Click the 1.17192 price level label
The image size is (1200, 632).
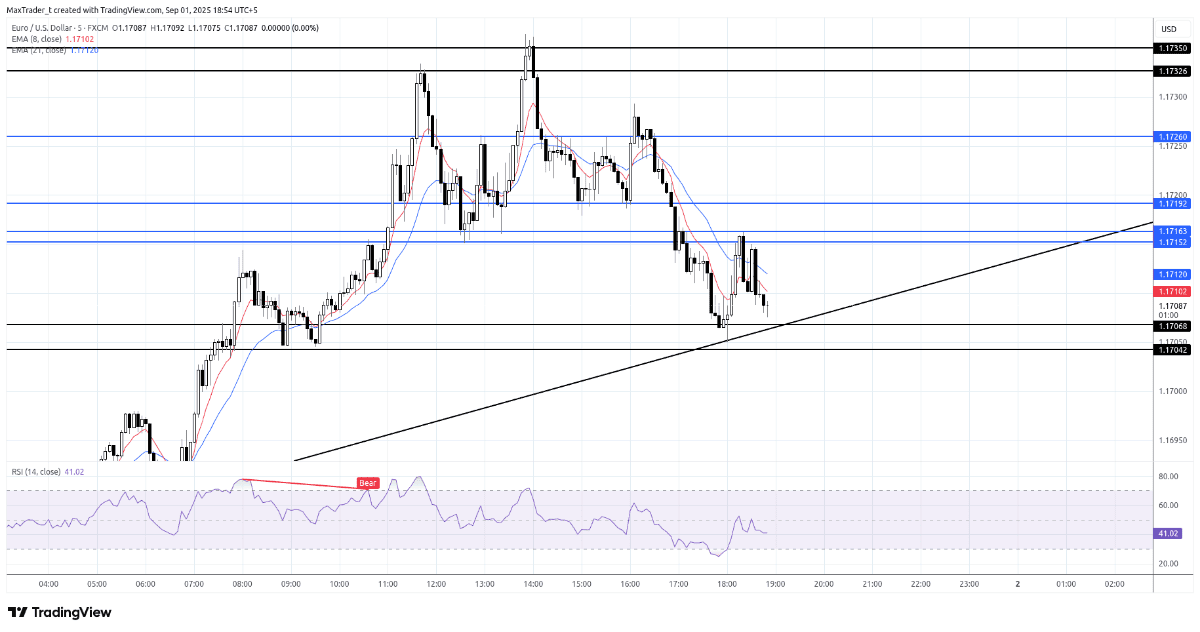pyautogui.click(x=1173, y=203)
